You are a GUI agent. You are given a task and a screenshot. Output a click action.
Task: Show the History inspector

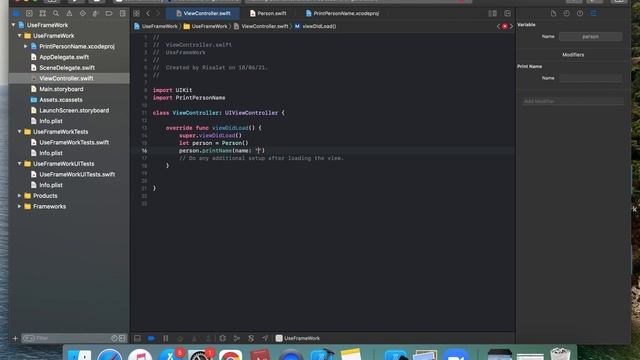click(567, 13)
